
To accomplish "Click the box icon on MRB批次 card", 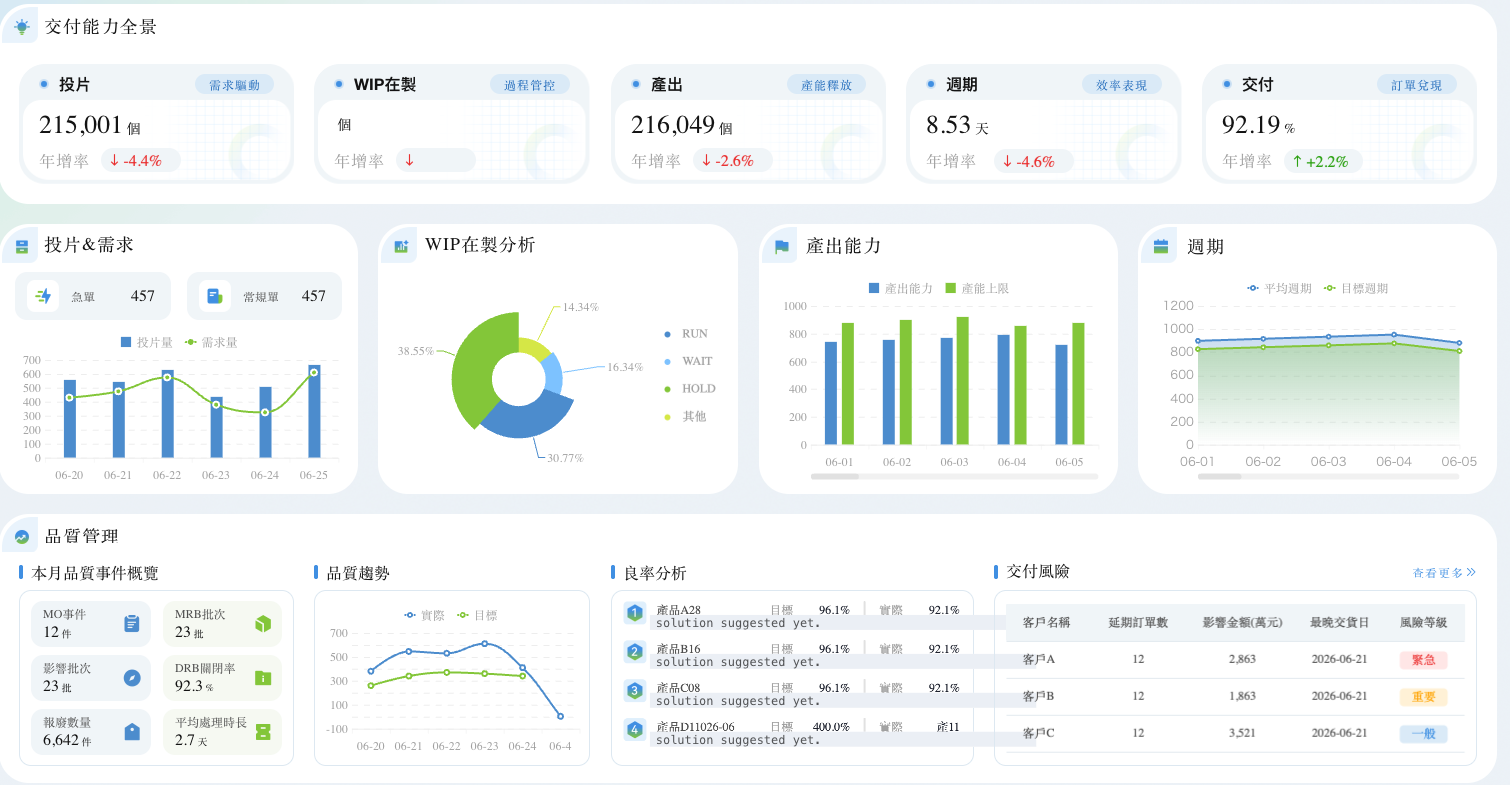I will 263,623.
